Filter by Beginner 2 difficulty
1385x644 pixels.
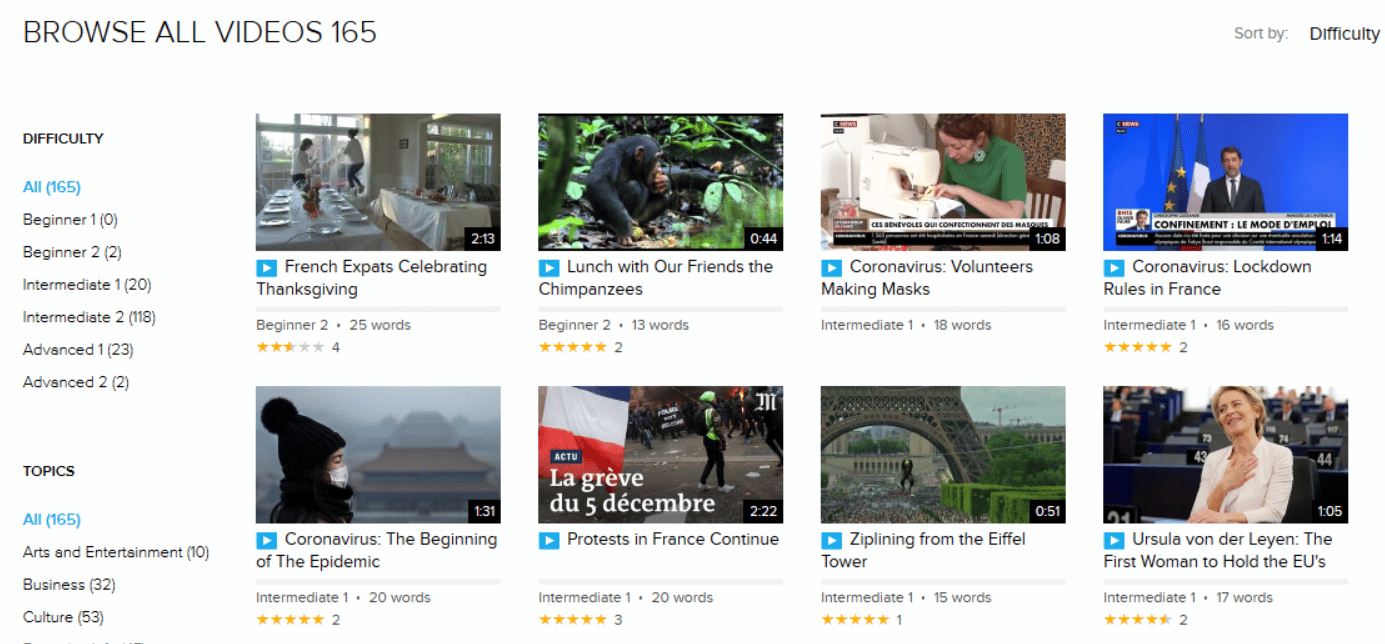tap(72, 252)
